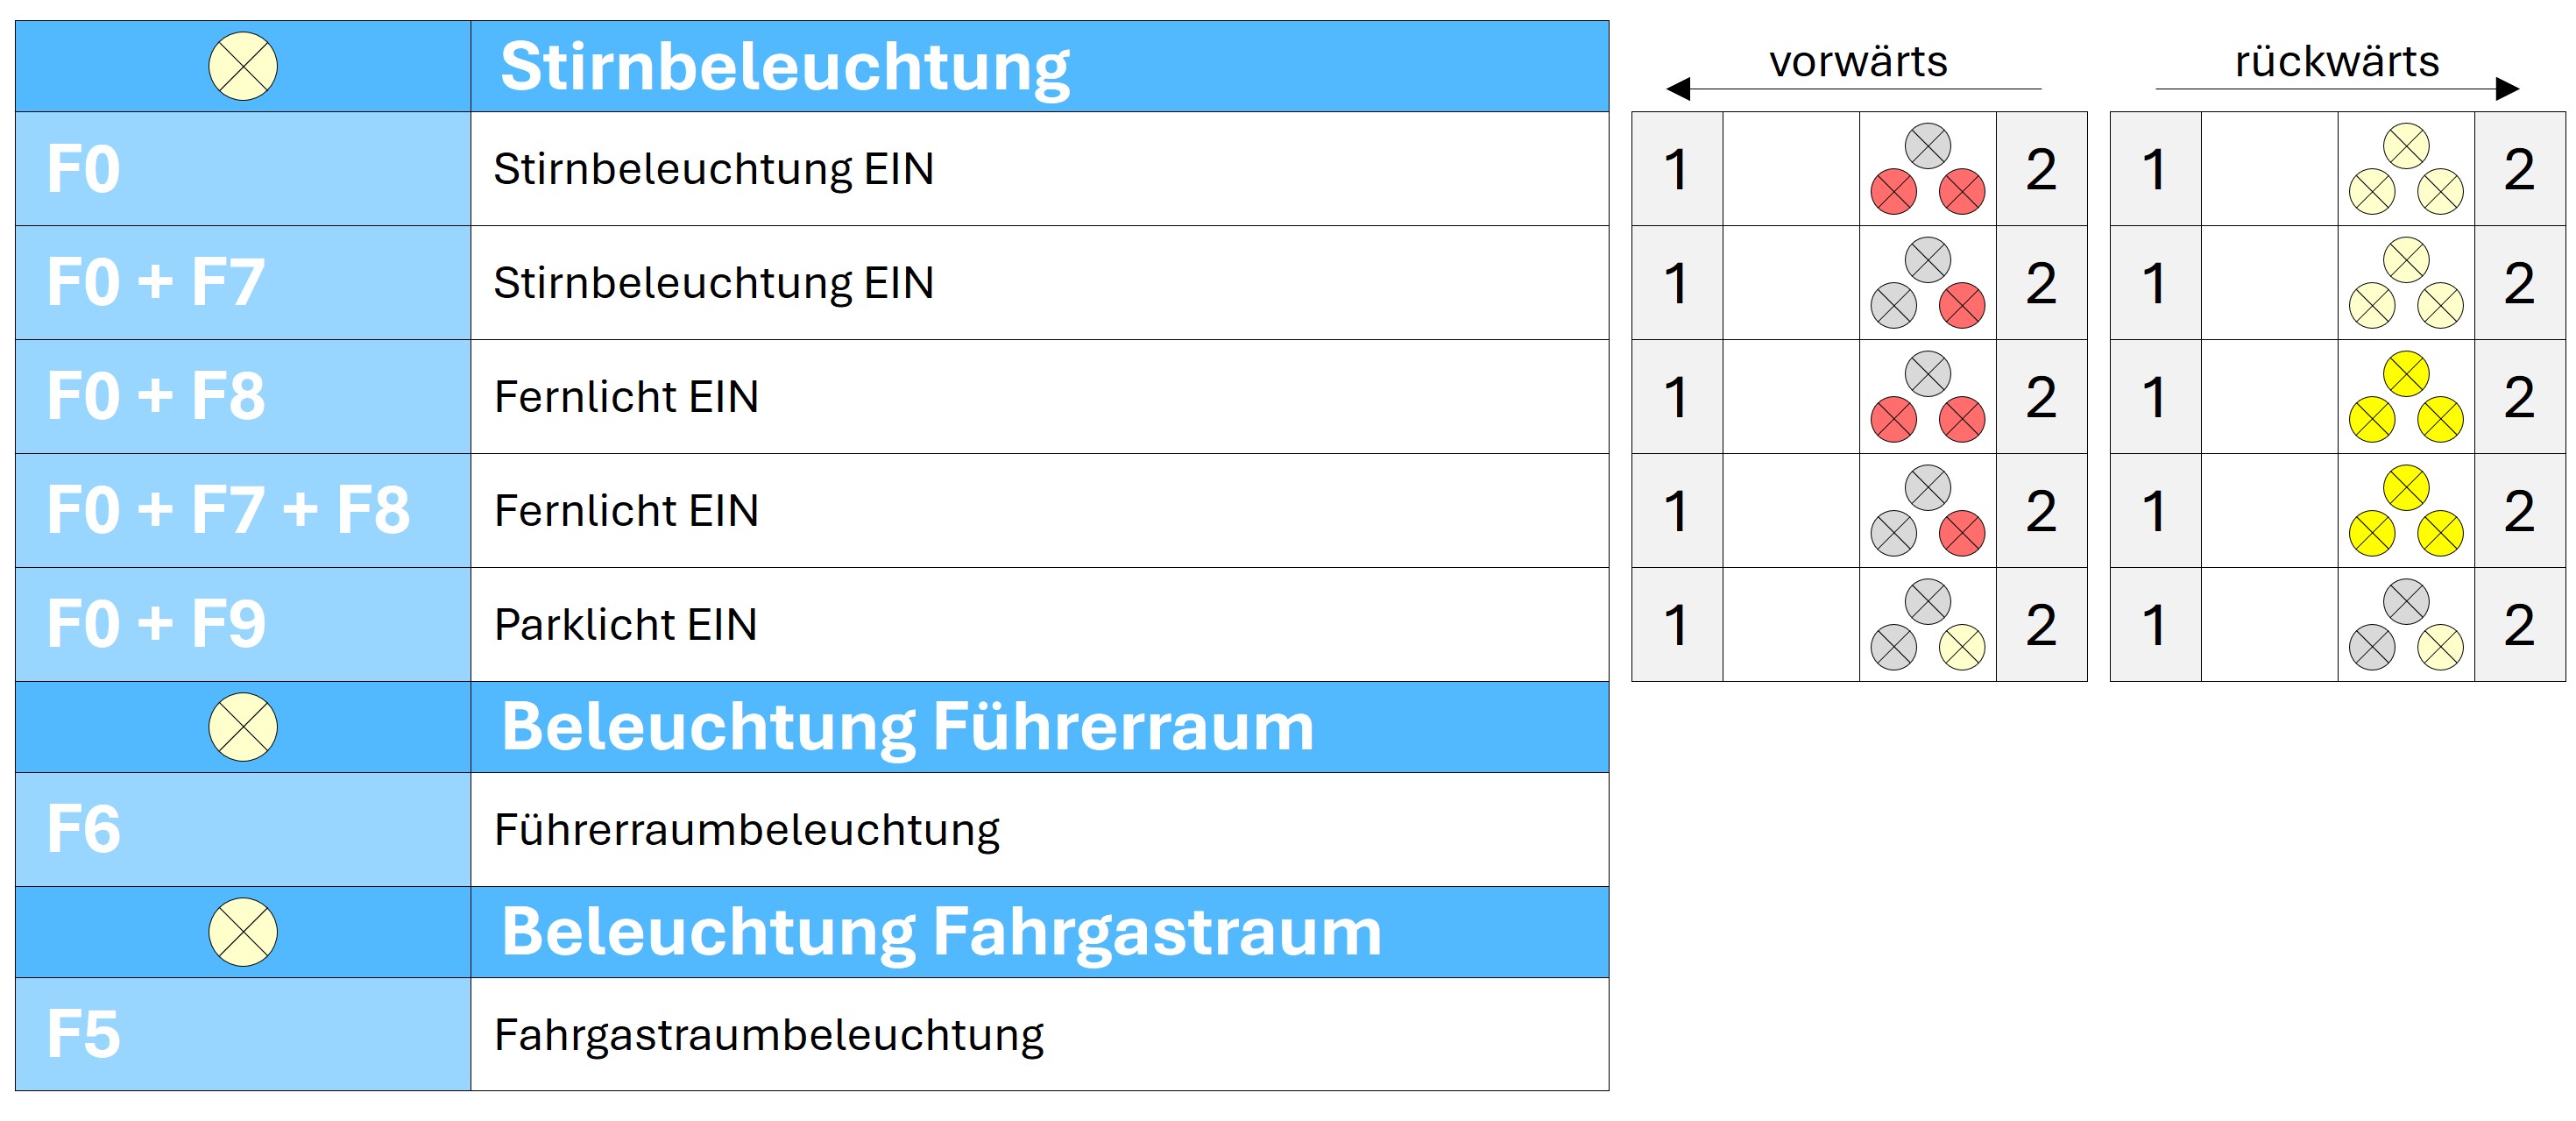Select the F0 function key cell
This screenshot has width=2576, height=1121.
(x=243, y=169)
